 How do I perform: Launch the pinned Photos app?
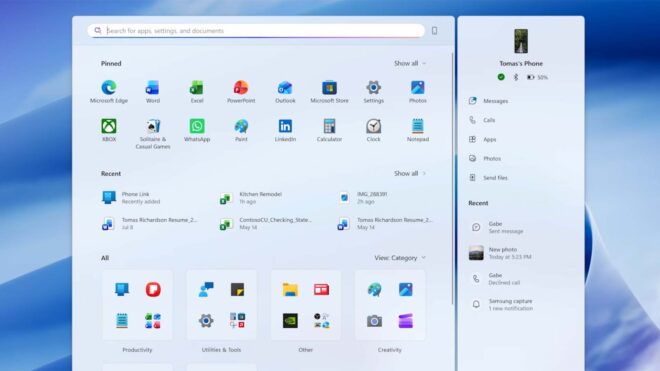[x=418, y=91]
